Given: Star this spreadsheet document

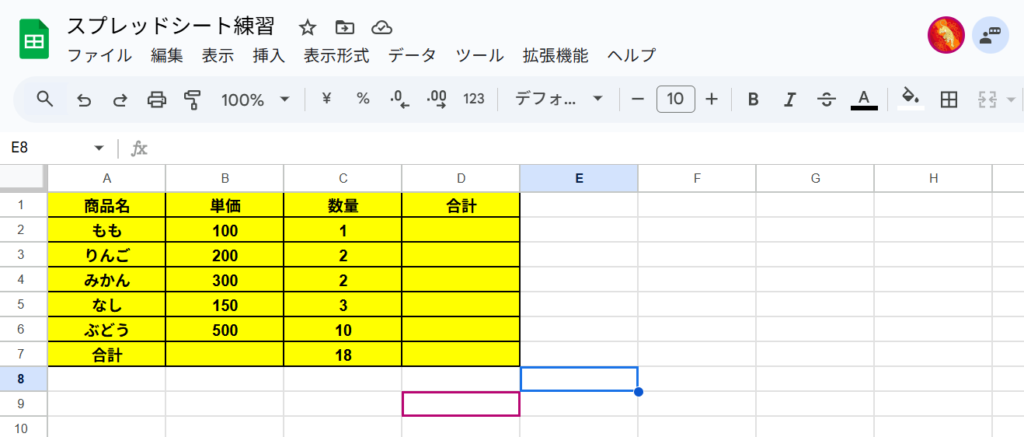Looking at the screenshot, I should [x=308, y=27].
